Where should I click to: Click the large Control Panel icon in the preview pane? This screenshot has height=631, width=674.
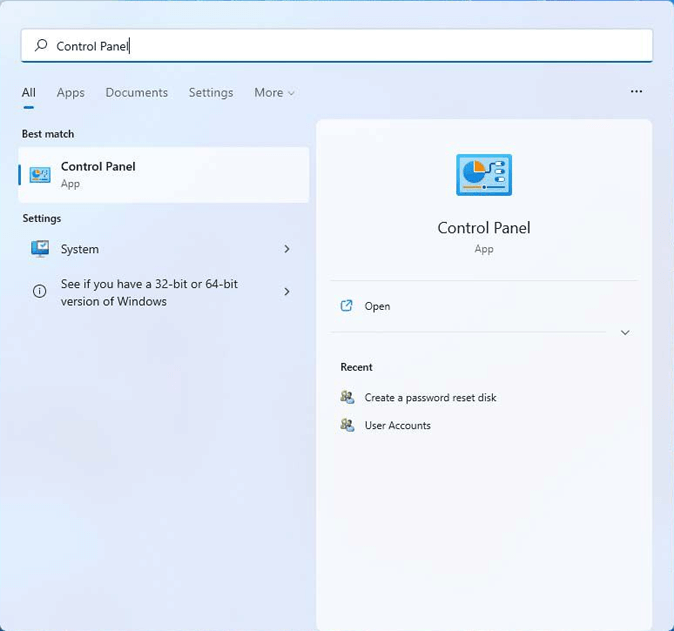(484, 176)
